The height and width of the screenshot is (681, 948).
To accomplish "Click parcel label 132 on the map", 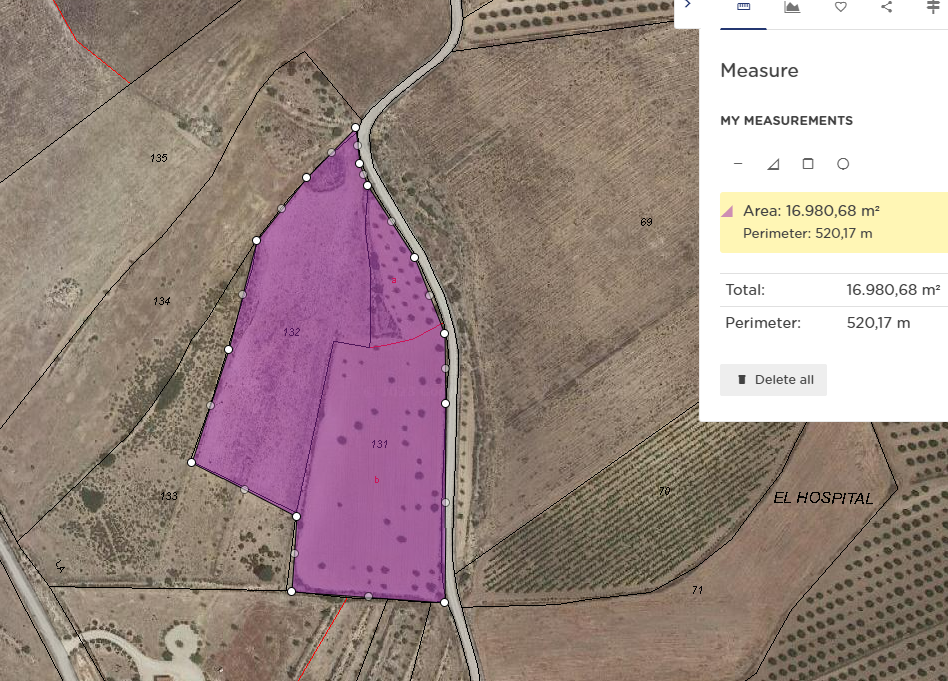I will pos(292,331).
